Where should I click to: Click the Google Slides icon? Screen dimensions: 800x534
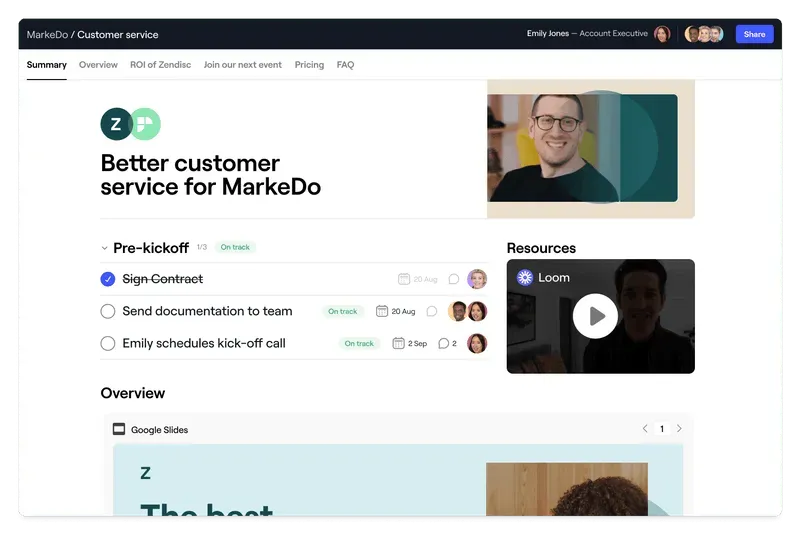(119, 429)
